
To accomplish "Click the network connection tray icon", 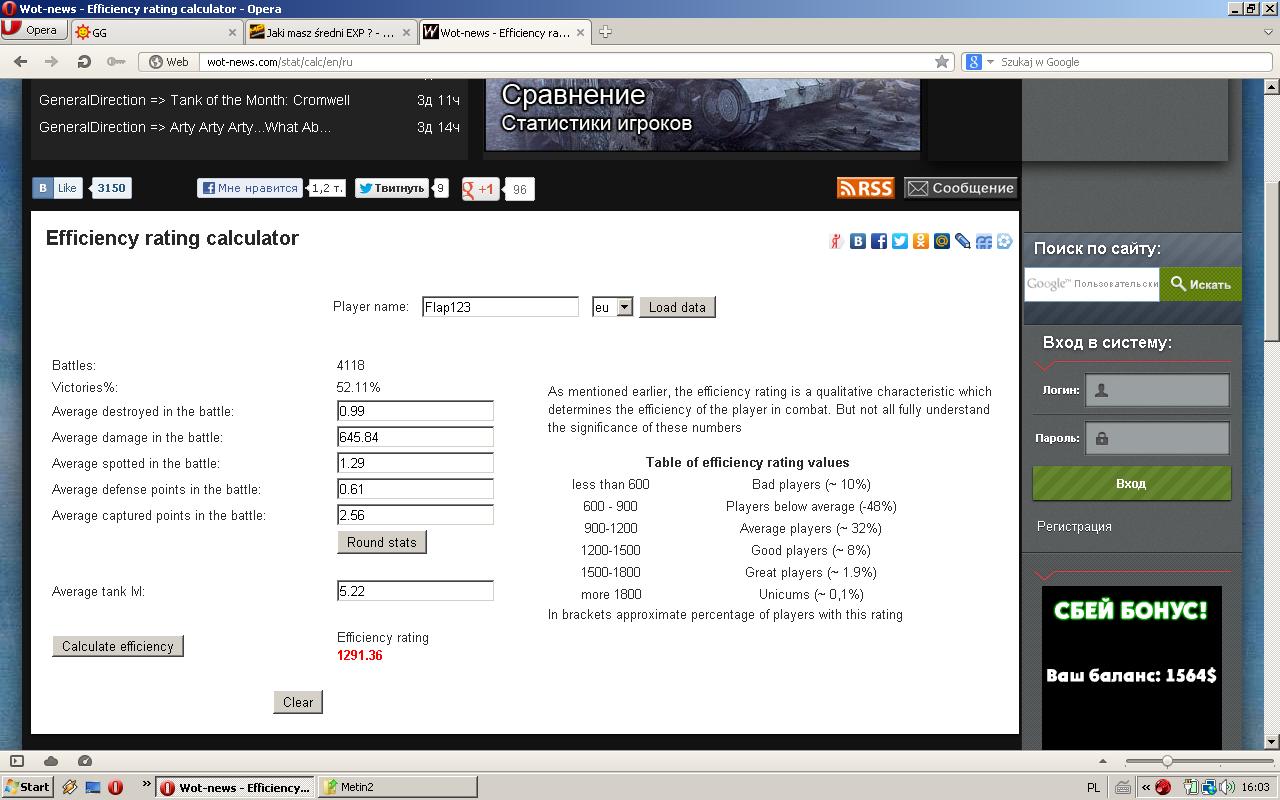I will [x=1209, y=787].
